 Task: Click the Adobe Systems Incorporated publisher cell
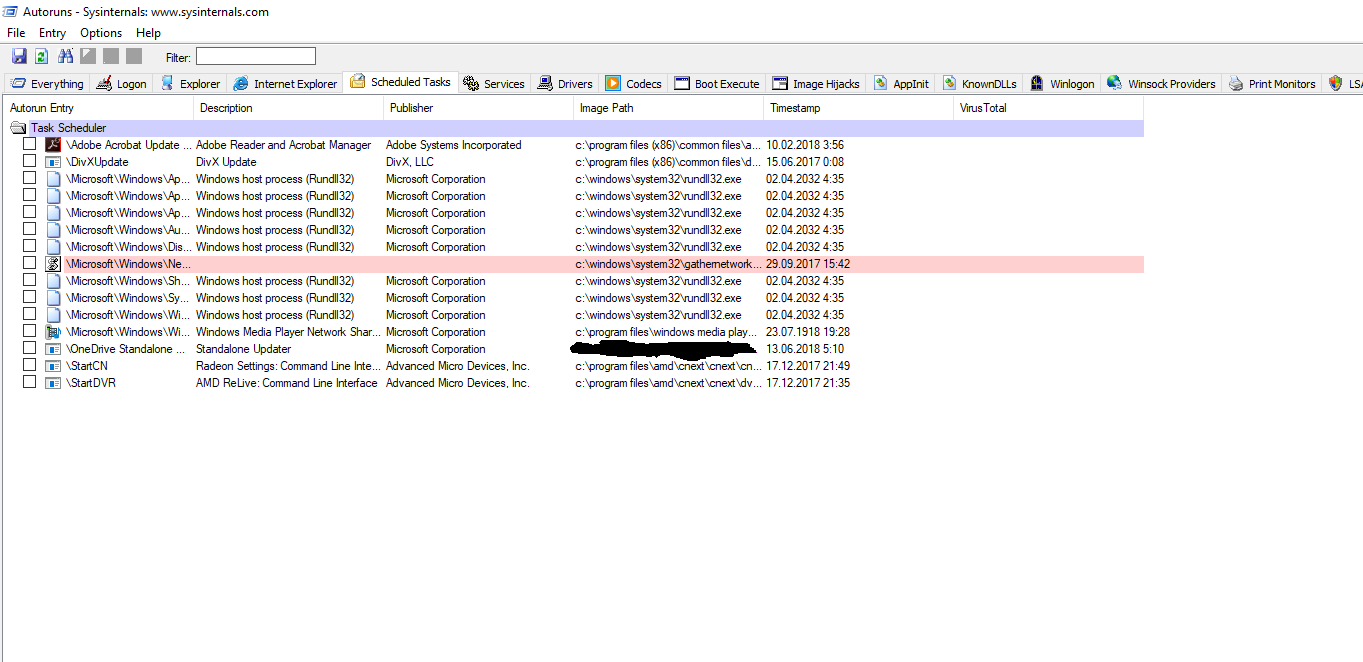coord(454,145)
